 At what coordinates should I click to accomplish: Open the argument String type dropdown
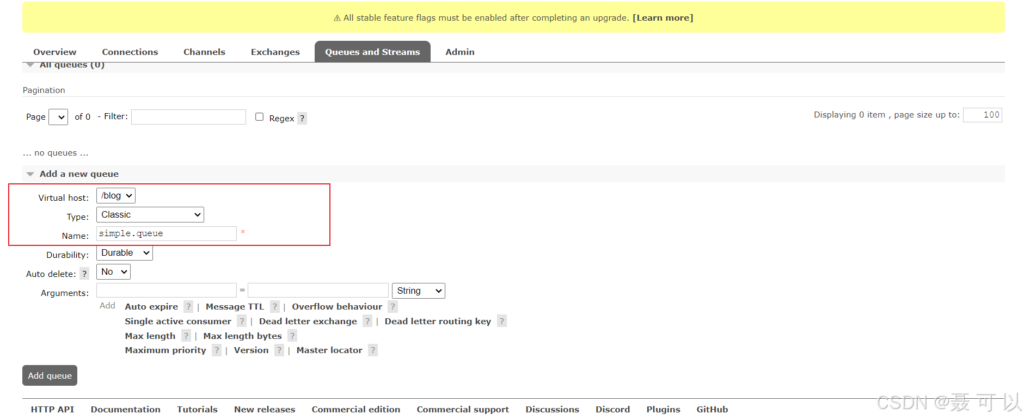[418, 291]
